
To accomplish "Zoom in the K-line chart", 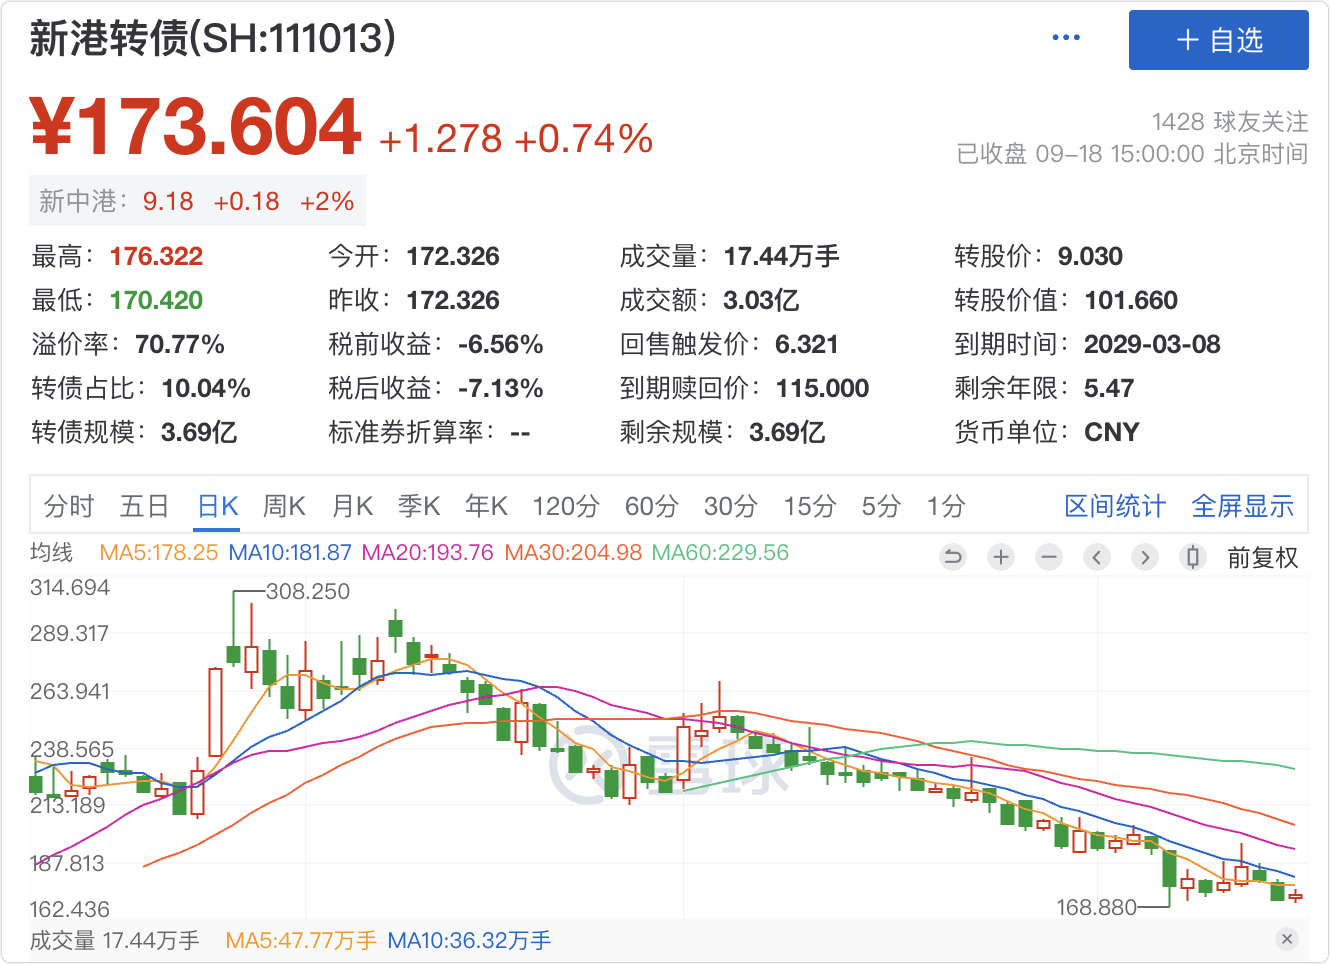I will (1001, 557).
